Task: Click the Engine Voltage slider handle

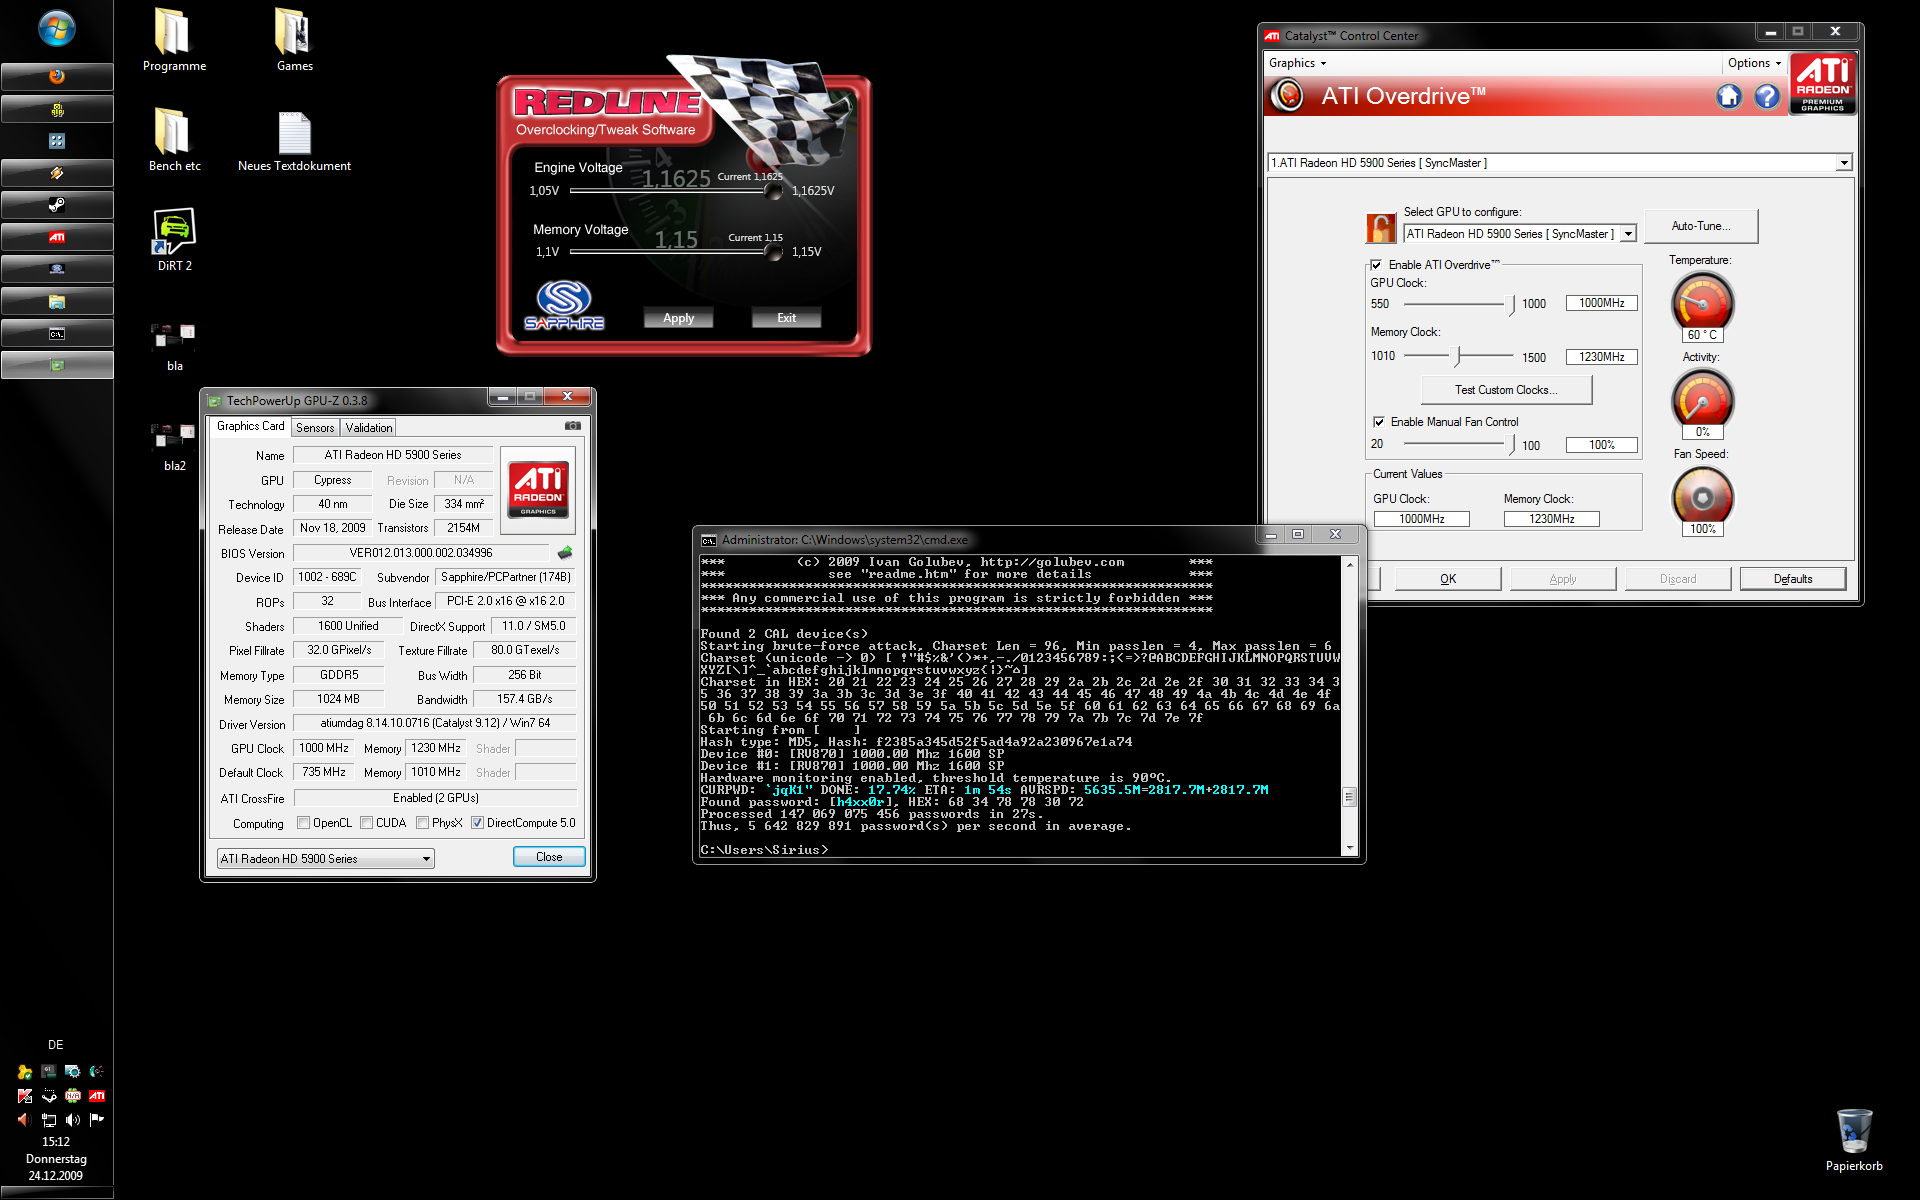Action: pos(773,191)
